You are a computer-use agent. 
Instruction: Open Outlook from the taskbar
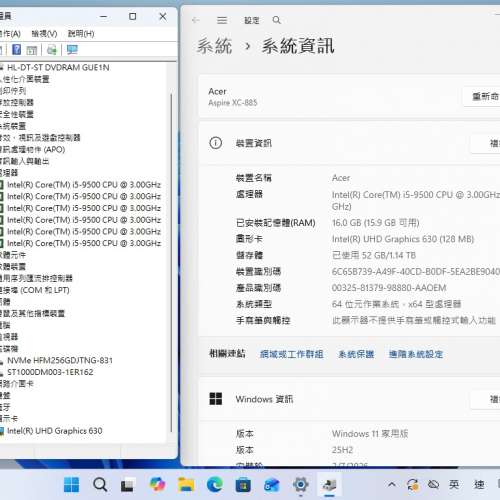(272, 485)
